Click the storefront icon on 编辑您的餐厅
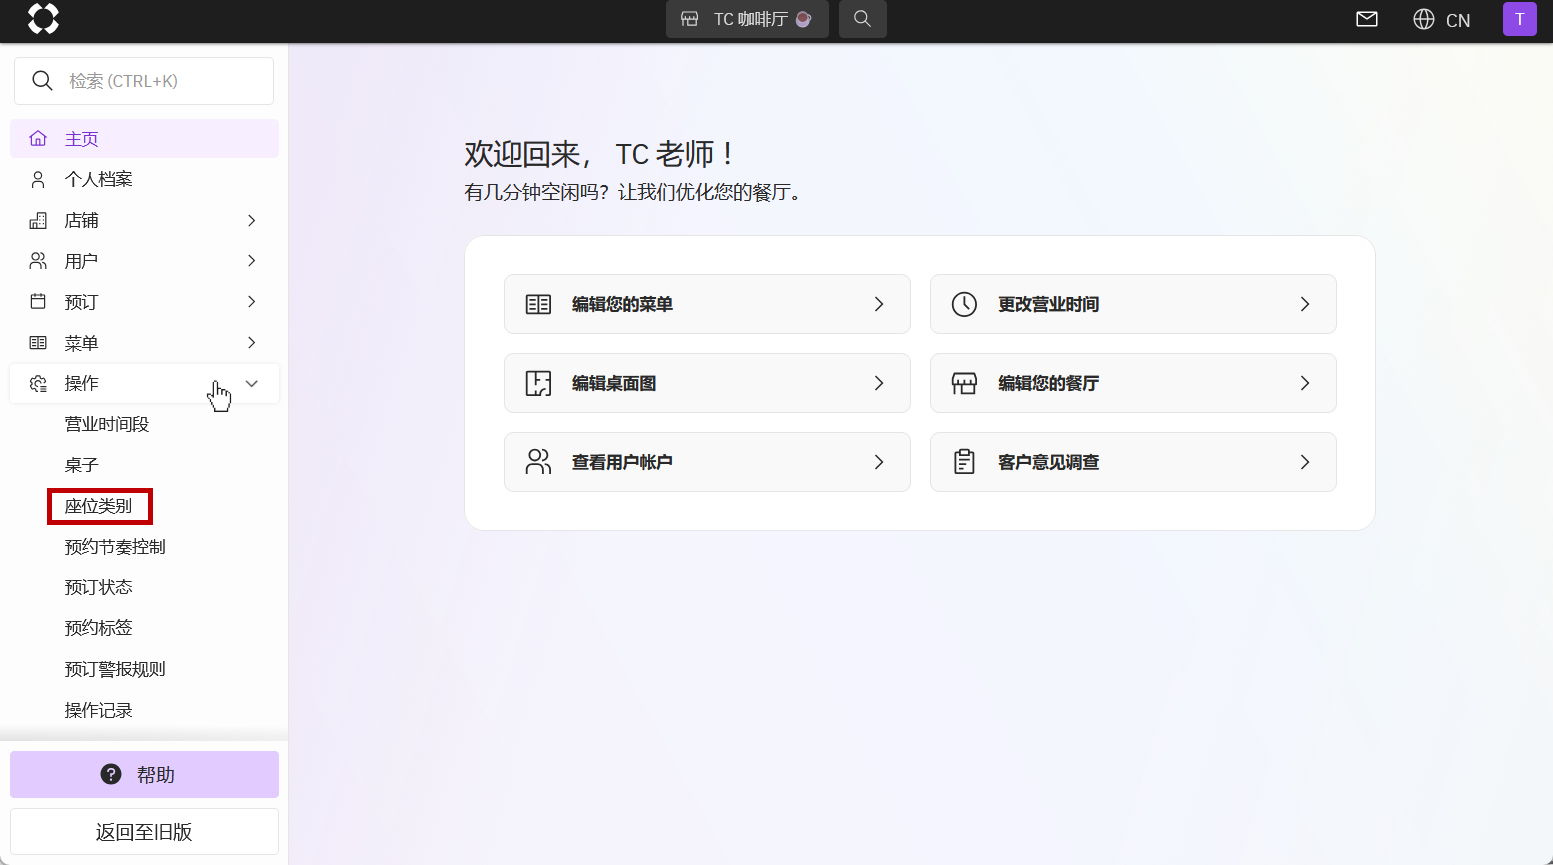Screen dimensions: 1553x865 coord(964,383)
